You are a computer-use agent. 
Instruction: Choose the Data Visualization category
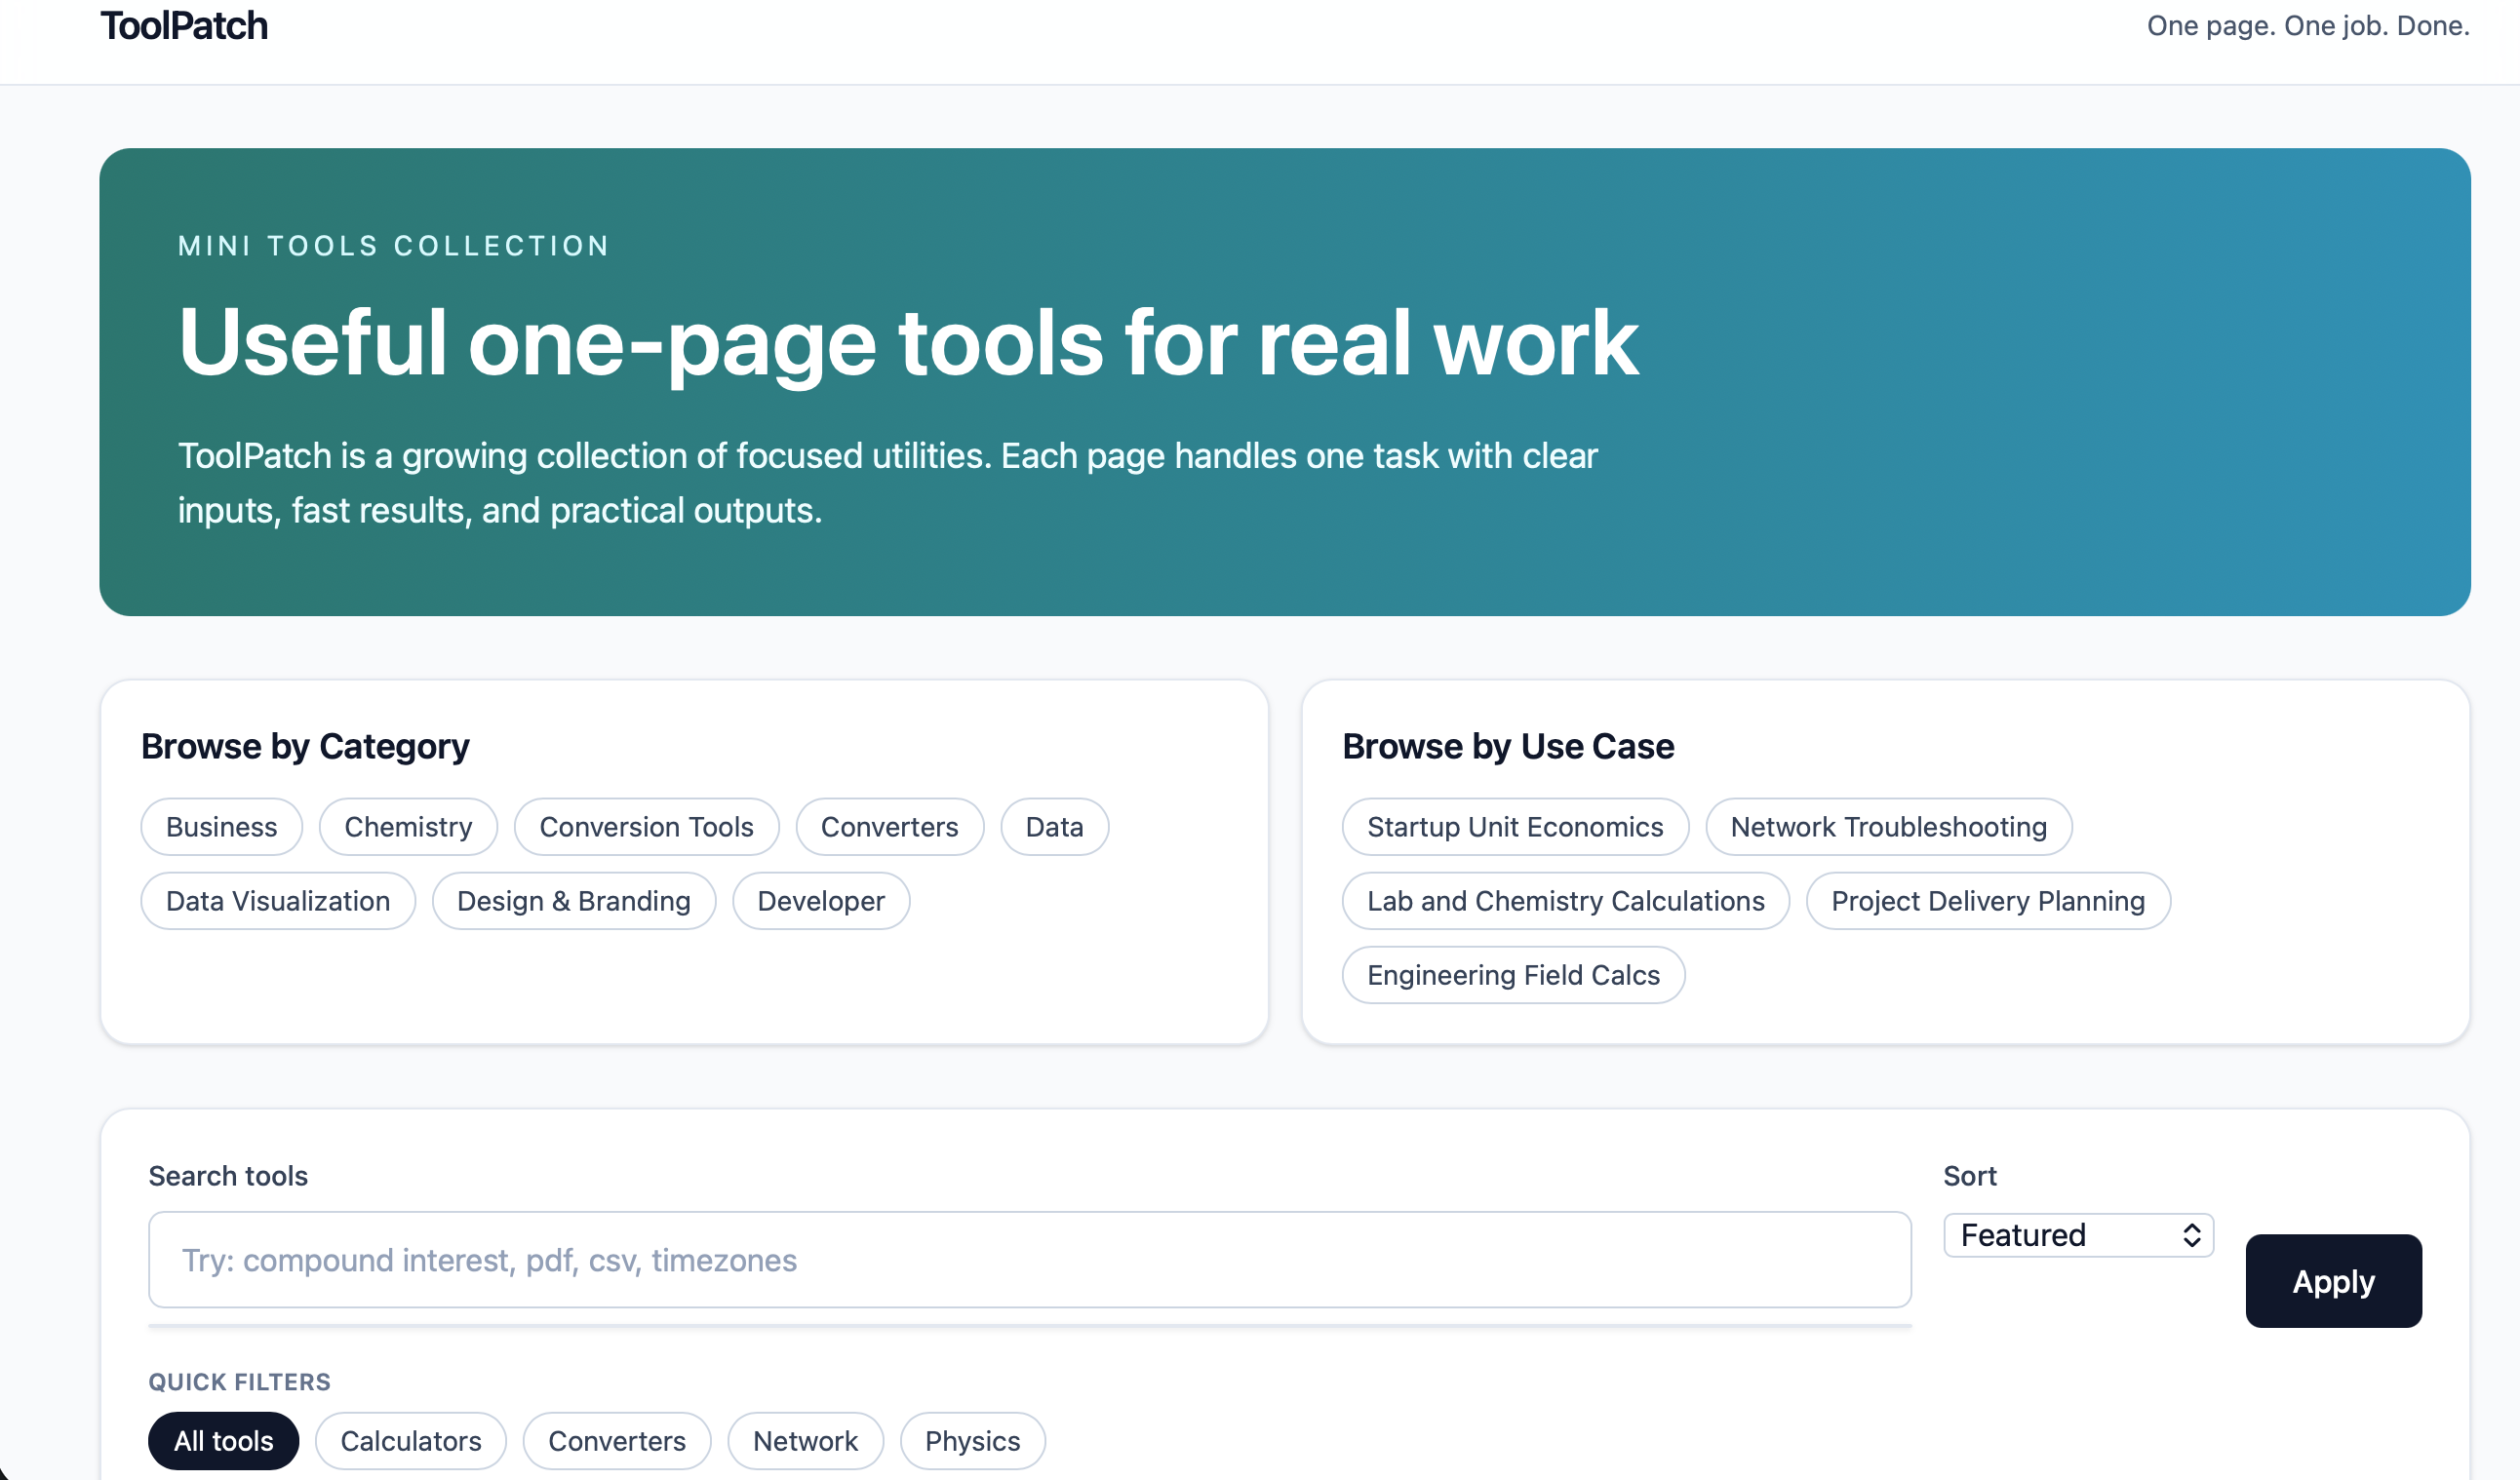coord(277,900)
